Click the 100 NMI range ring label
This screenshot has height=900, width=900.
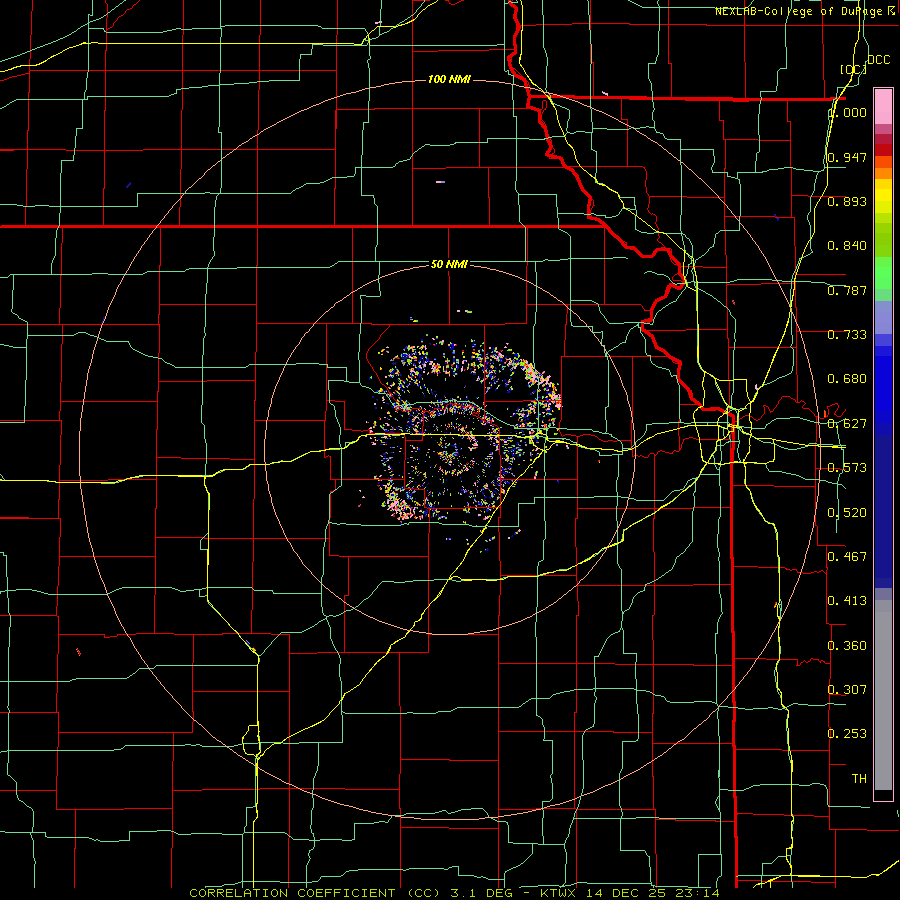click(449, 79)
